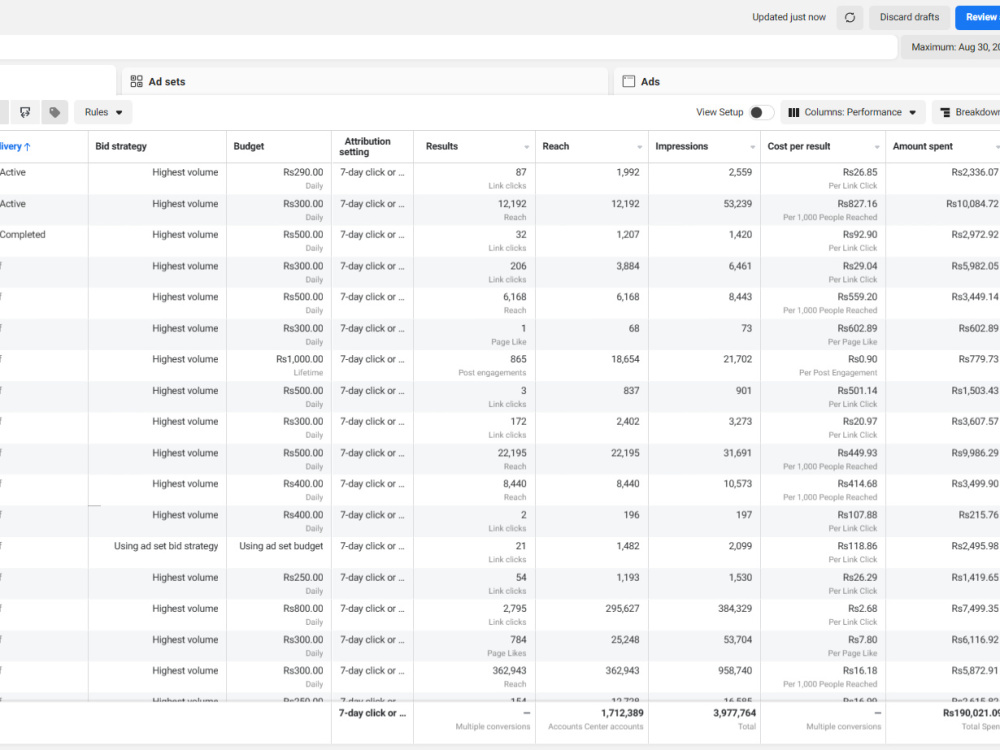The image size is (1000, 750).
Task: Open the Results column menu arrow
Action: pos(527,147)
